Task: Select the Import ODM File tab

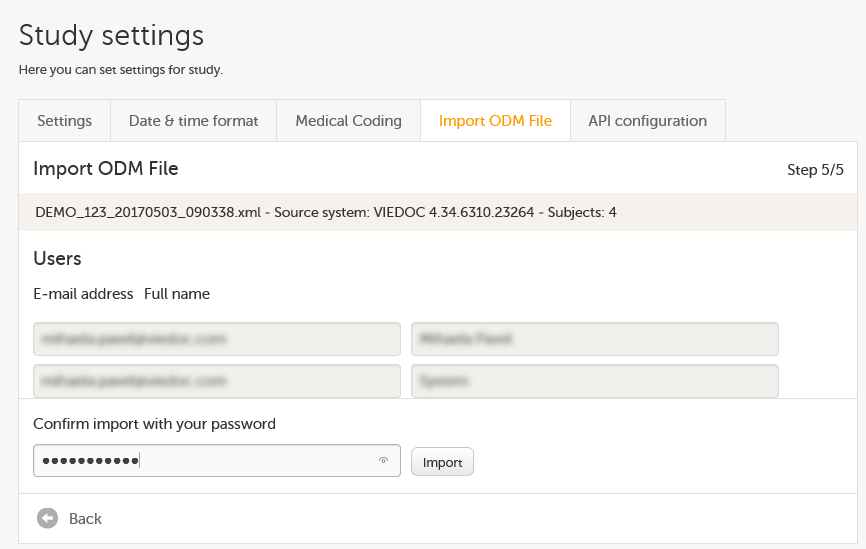Action: click(495, 121)
